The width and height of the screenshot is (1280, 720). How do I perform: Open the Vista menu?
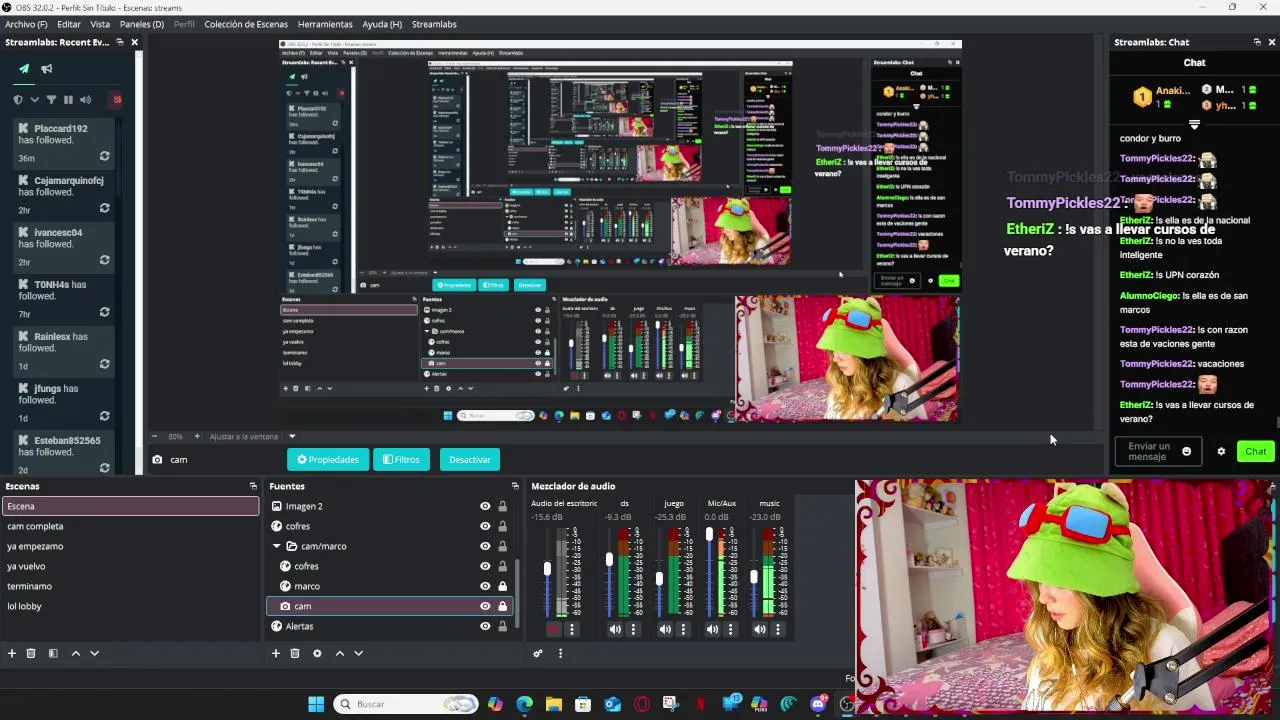pyautogui.click(x=100, y=24)
